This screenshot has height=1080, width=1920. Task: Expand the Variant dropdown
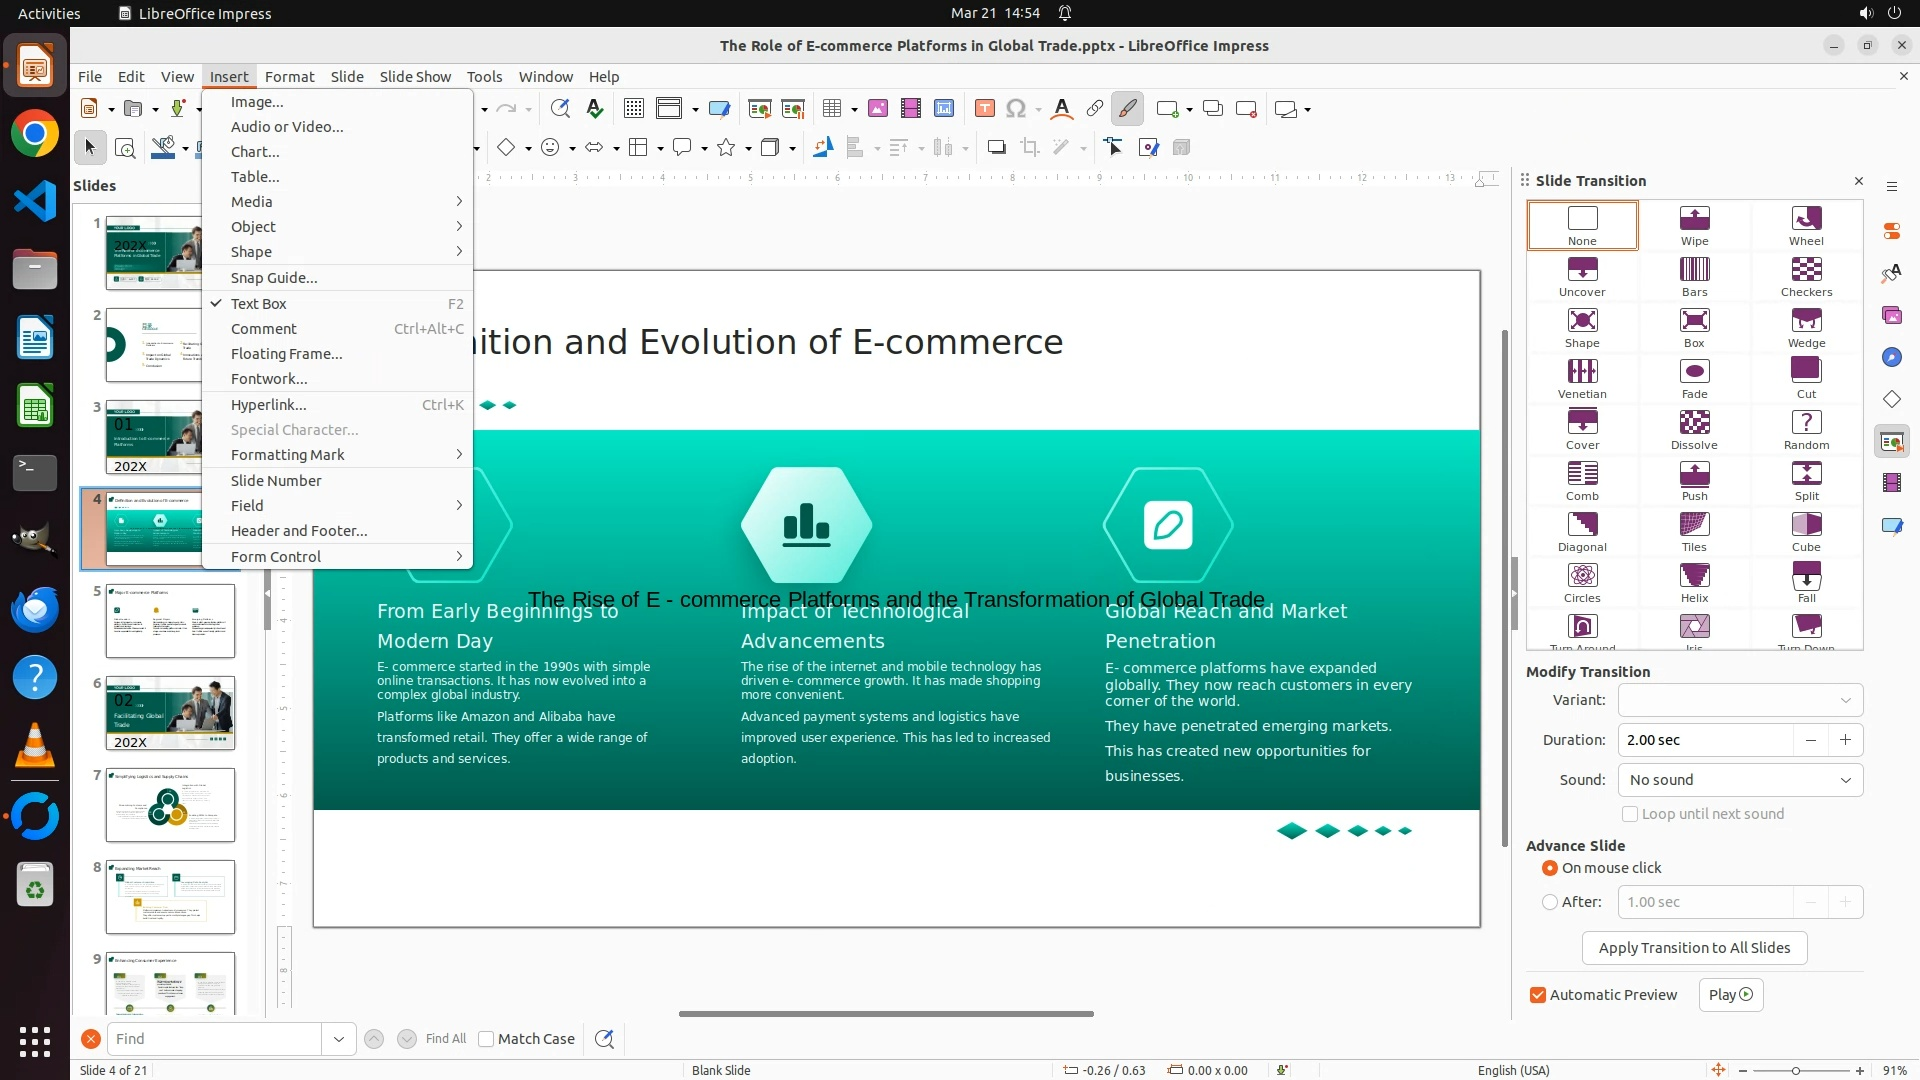(1740, 700)
